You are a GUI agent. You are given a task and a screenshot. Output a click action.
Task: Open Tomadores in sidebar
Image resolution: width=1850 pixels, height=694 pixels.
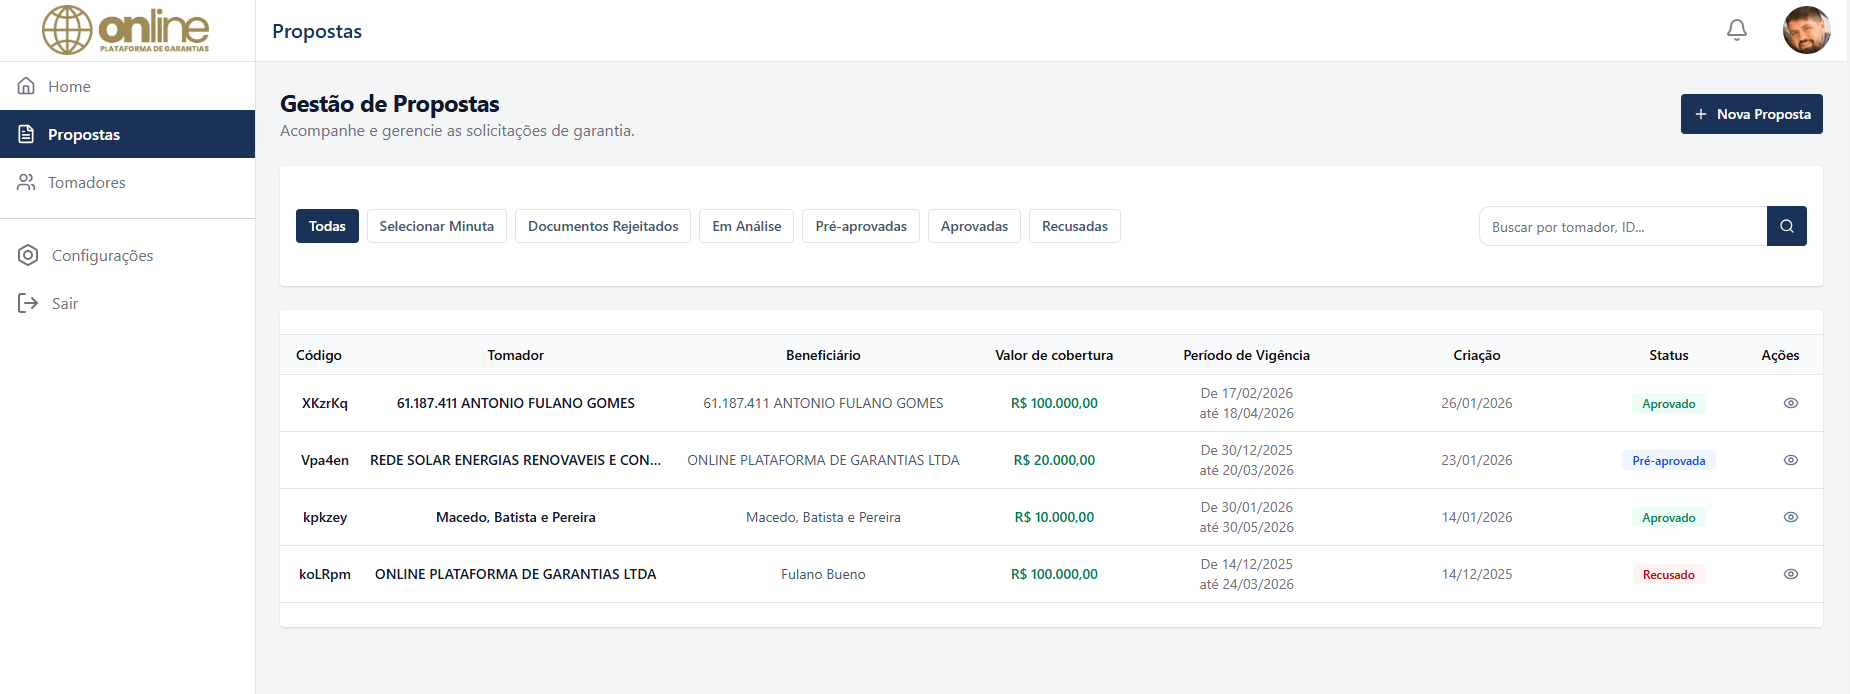coord(86,182)
